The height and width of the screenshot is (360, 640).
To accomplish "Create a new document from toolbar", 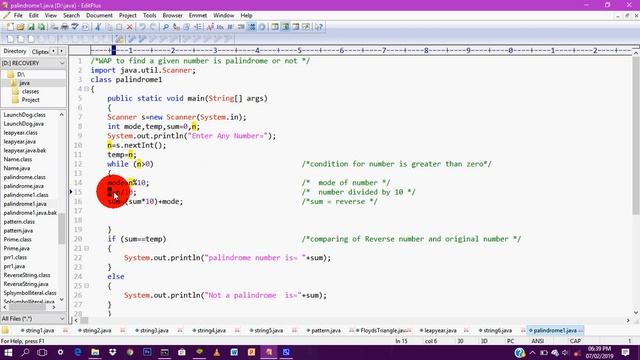I will (10, 27).
